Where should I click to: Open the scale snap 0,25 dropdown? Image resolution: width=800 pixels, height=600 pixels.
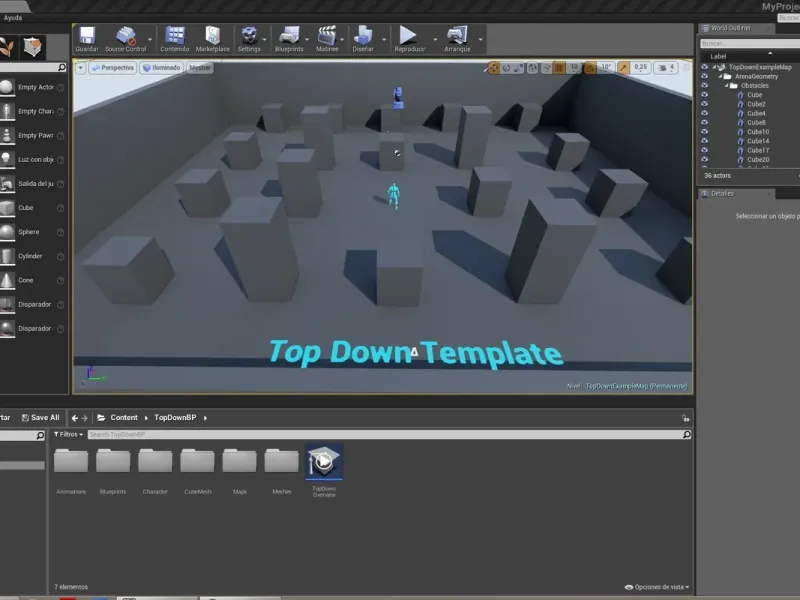640,67
